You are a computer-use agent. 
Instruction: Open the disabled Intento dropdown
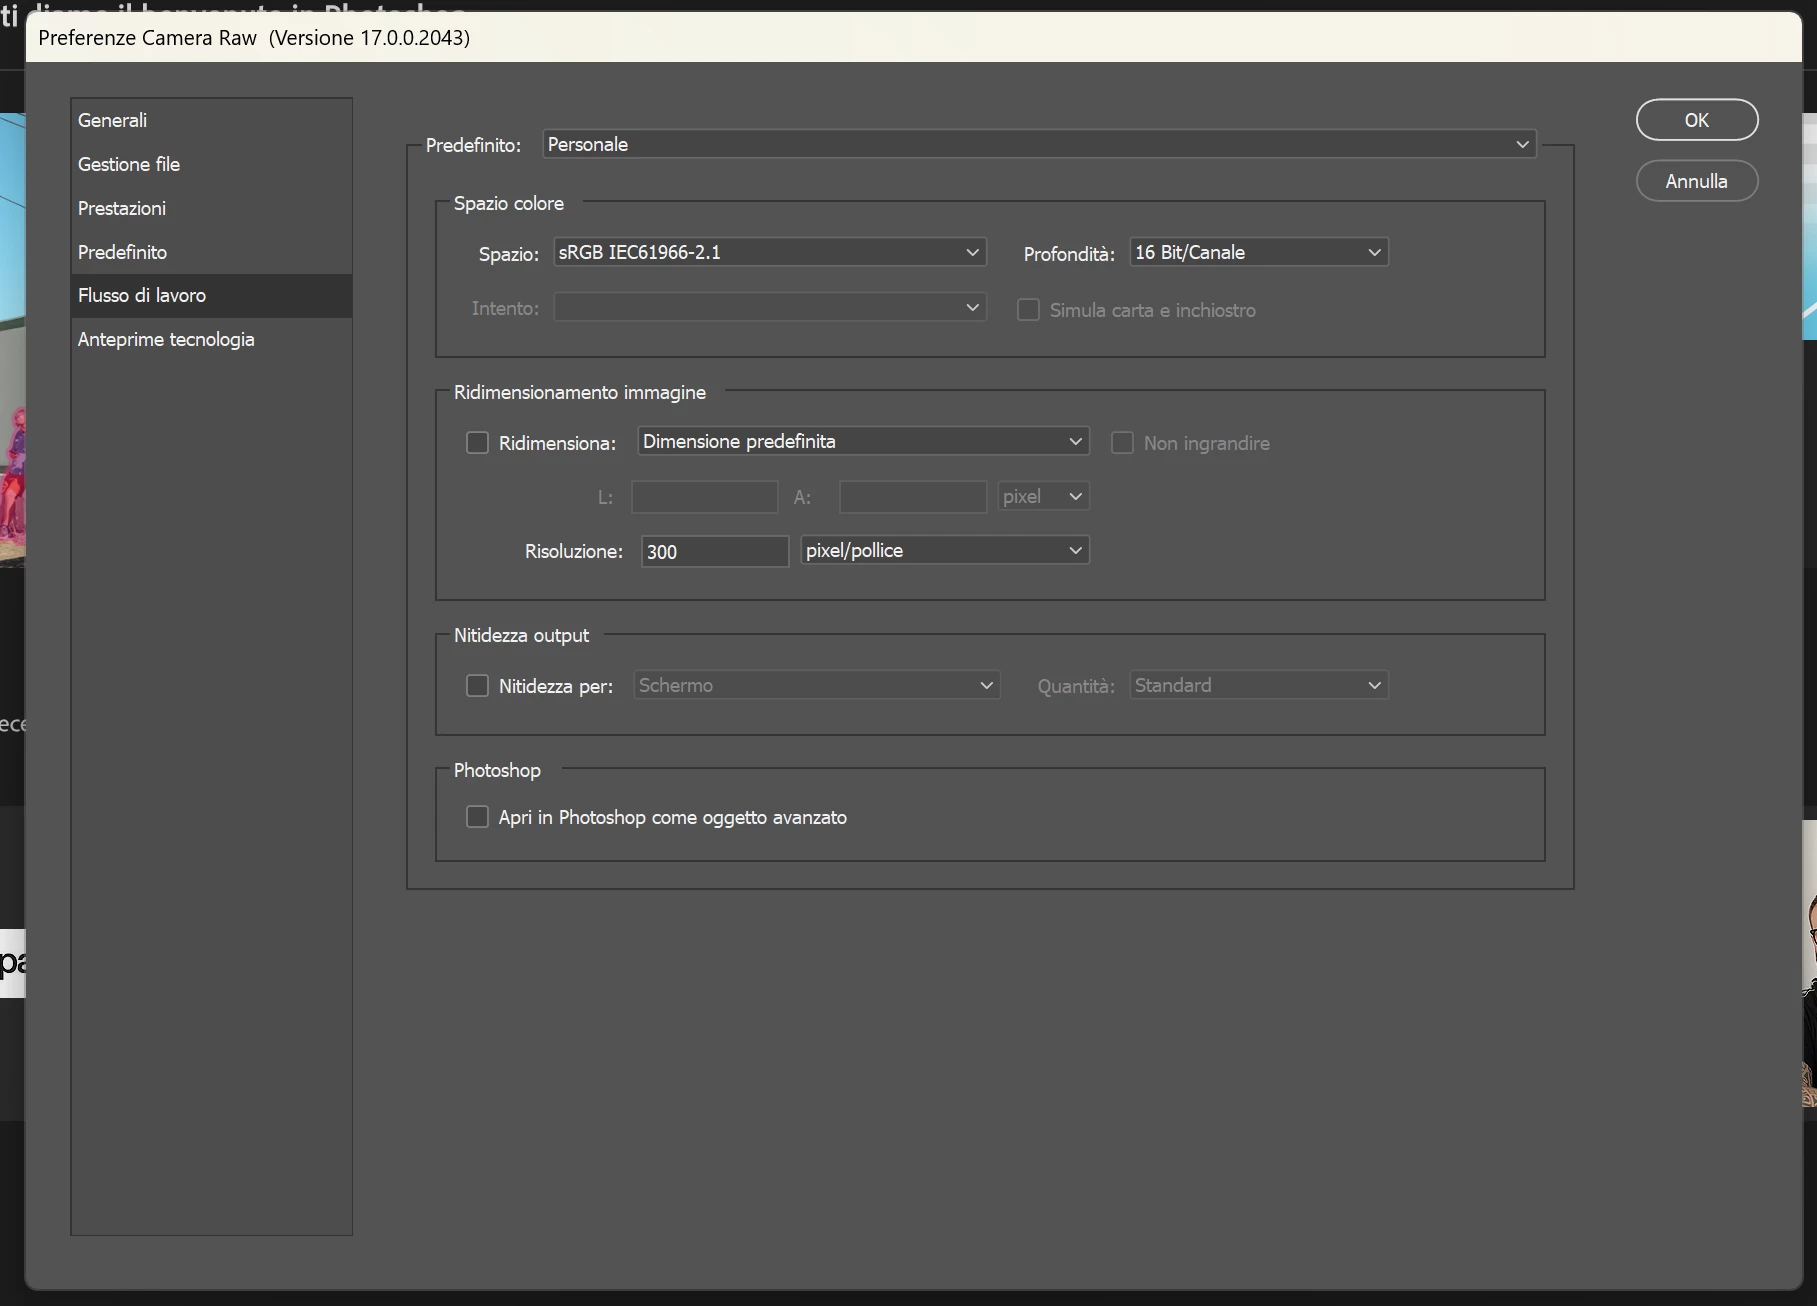(x=770, y=307)
